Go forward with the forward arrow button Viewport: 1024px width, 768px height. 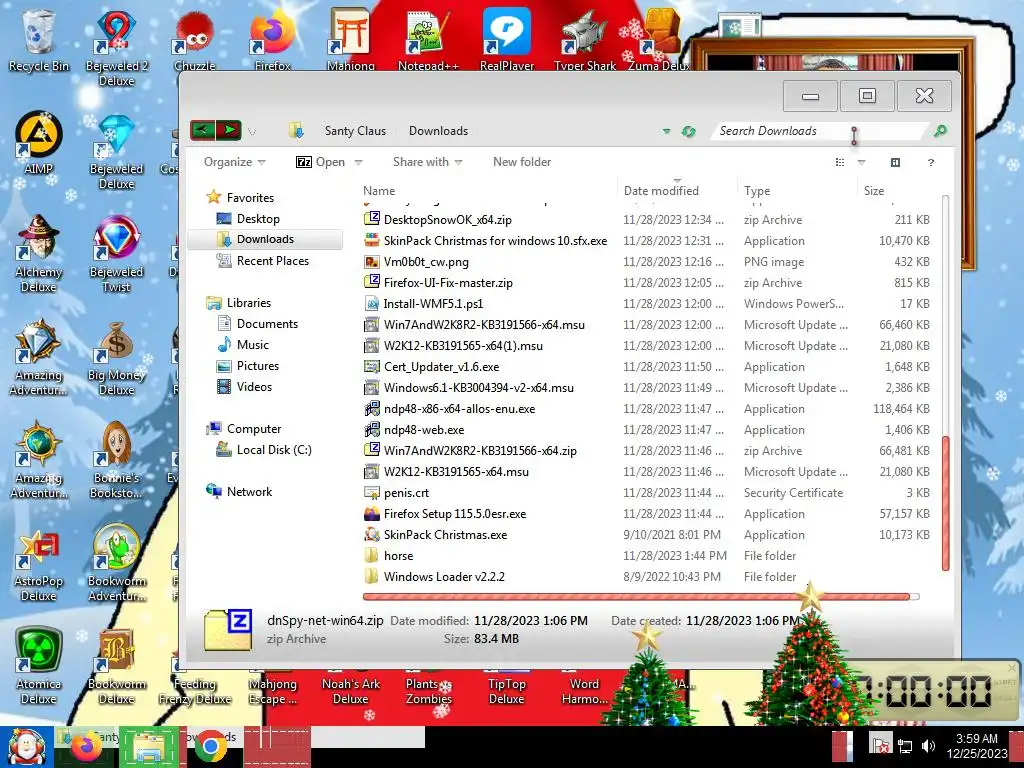229,130
